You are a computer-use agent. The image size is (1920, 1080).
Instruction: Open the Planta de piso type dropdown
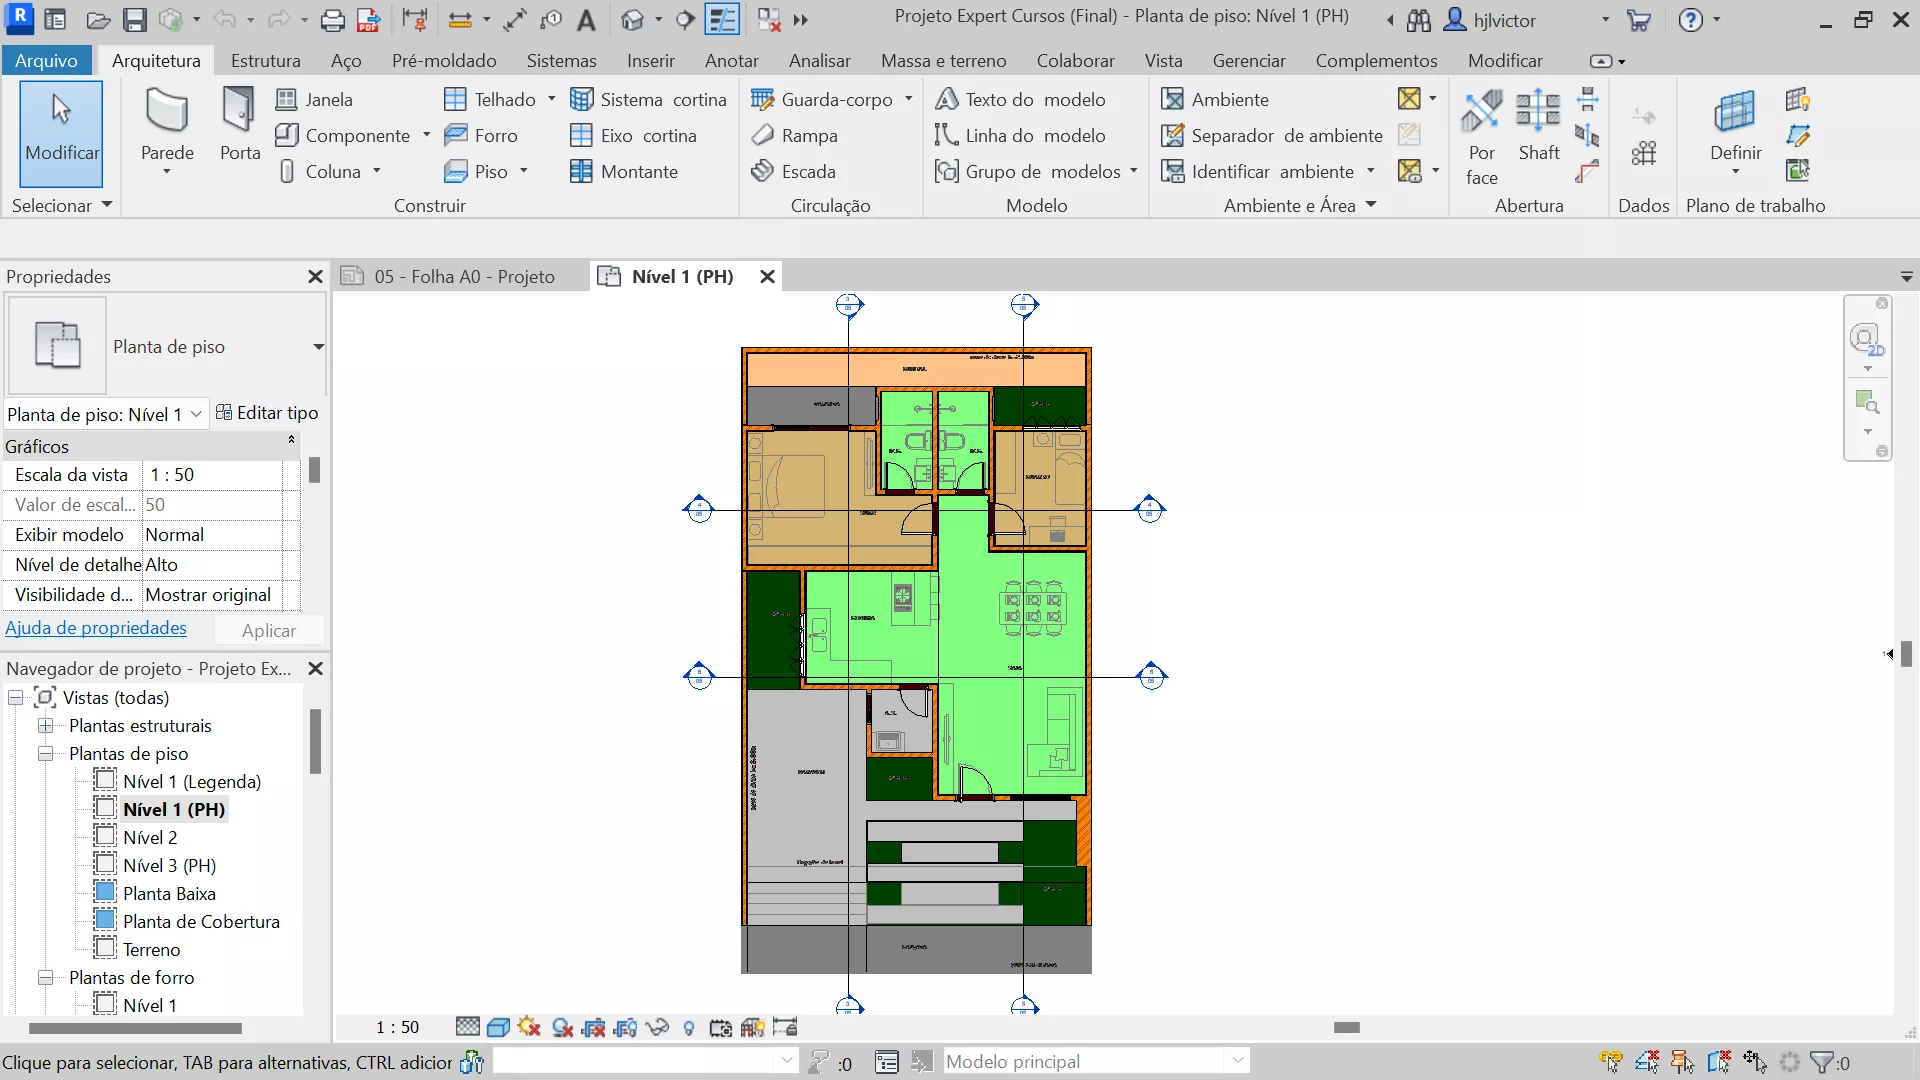click(318, 347)
